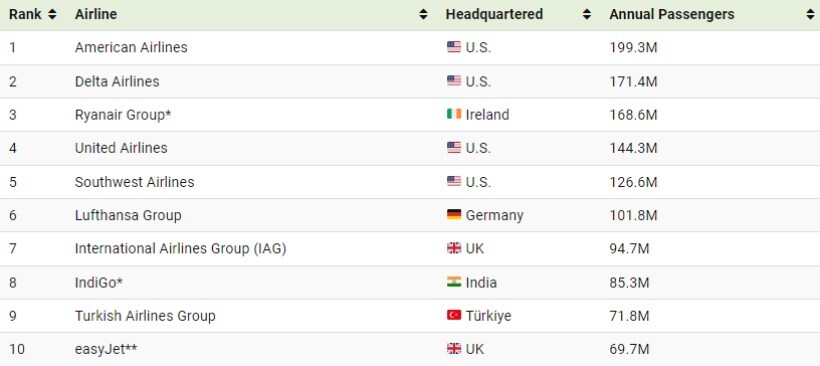Select the Ryanair Group* airline cell

[x=123, y=115]
